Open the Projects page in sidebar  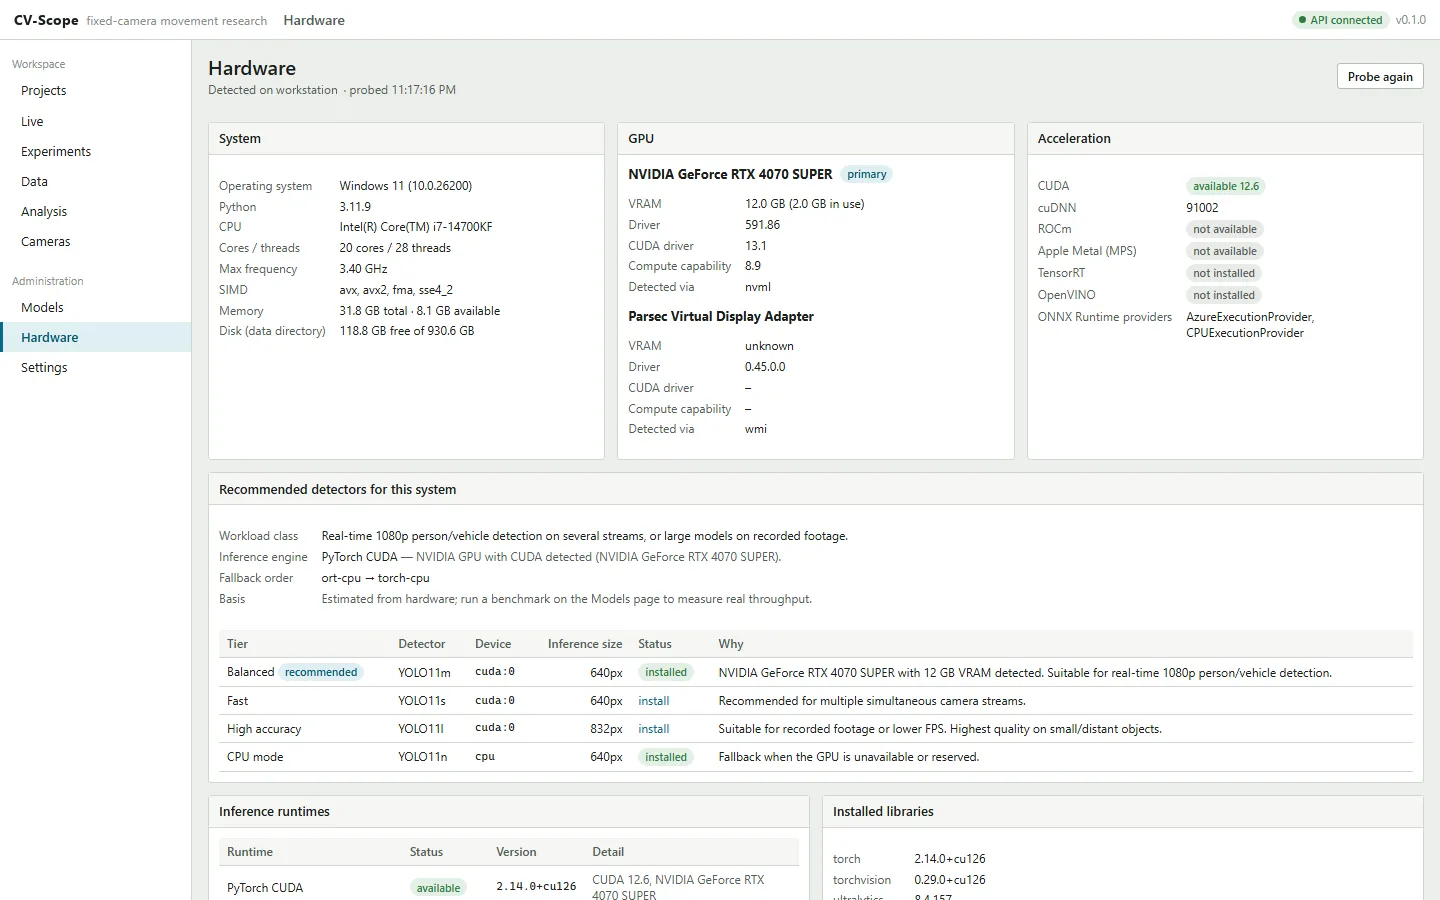(x=95, y=91)
